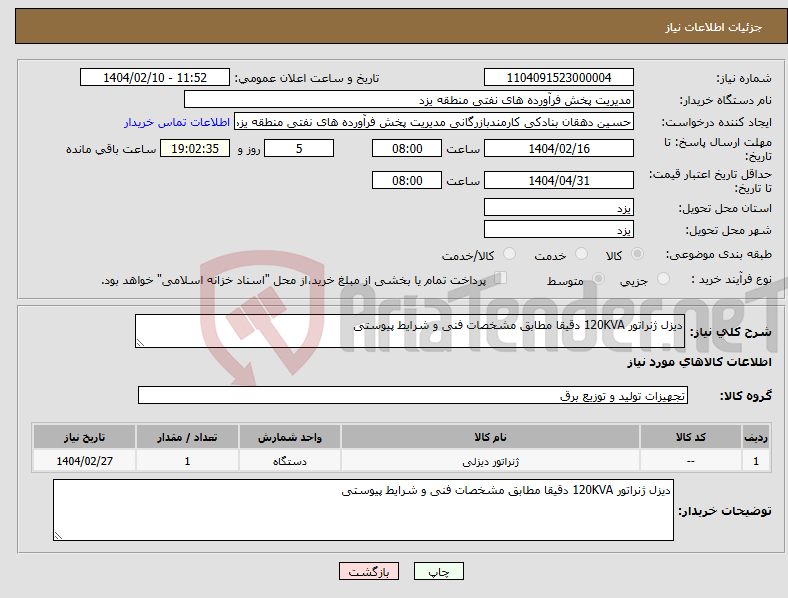Click the تعداد / مقدار column header
This screenshot has height=598, width=788.
[x=187, y=437]
